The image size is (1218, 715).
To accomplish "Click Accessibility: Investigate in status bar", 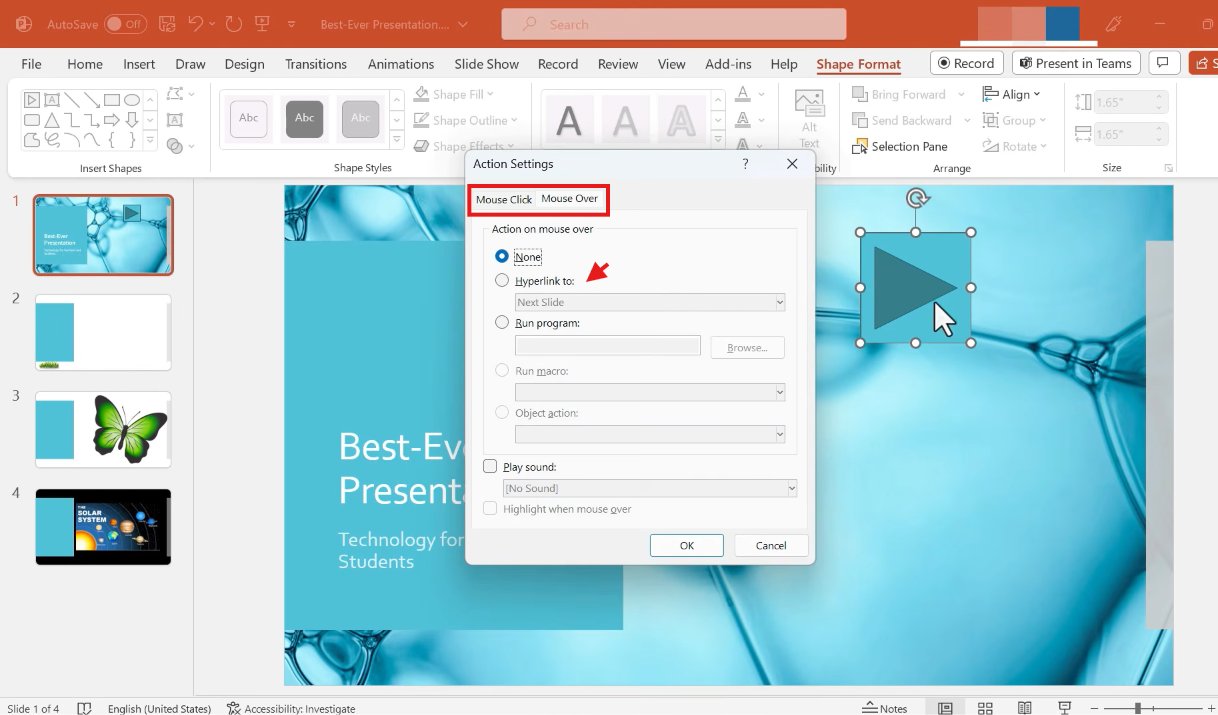I will (291, 708).
